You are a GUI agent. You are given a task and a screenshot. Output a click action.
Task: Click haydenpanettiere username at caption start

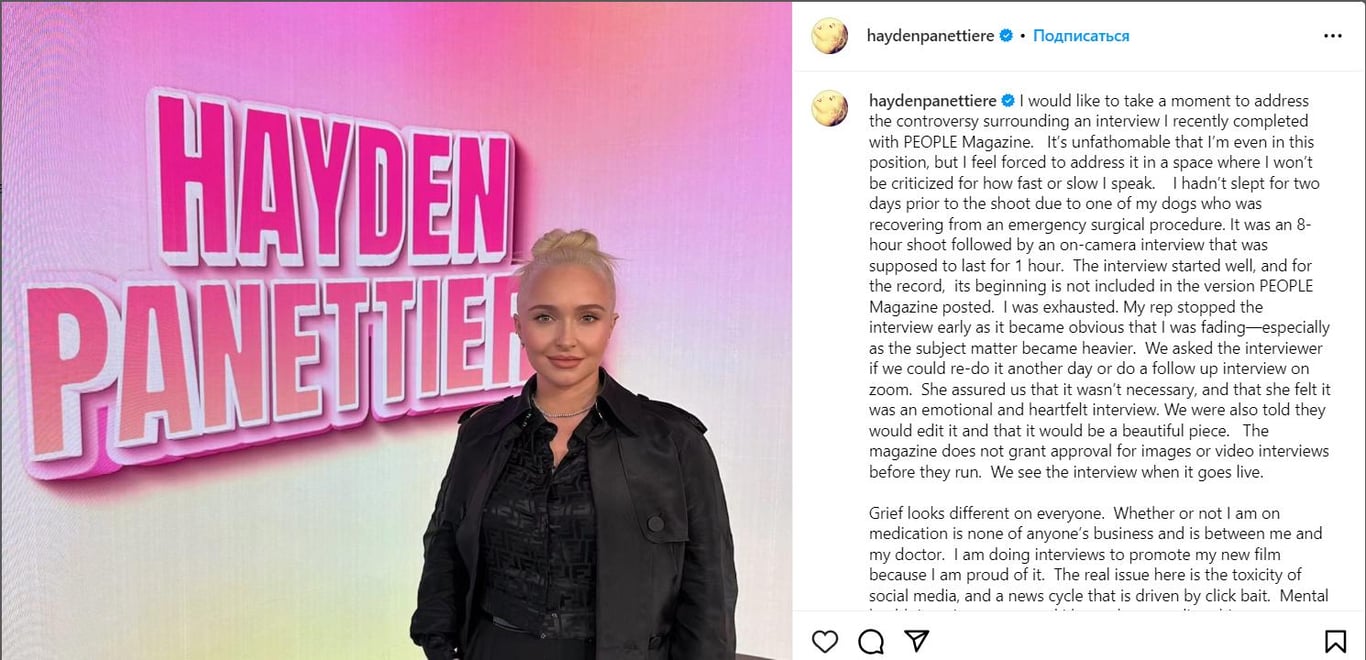pos(933,101)
